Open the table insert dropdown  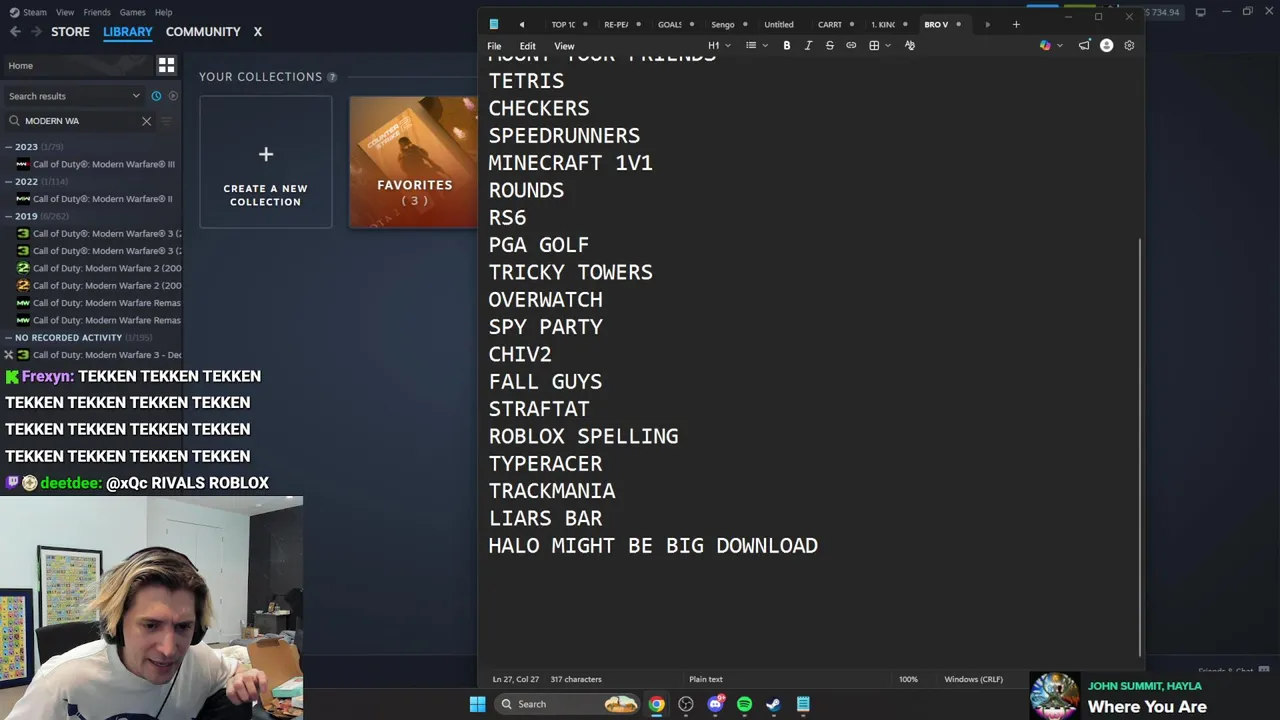coord(880,45)
